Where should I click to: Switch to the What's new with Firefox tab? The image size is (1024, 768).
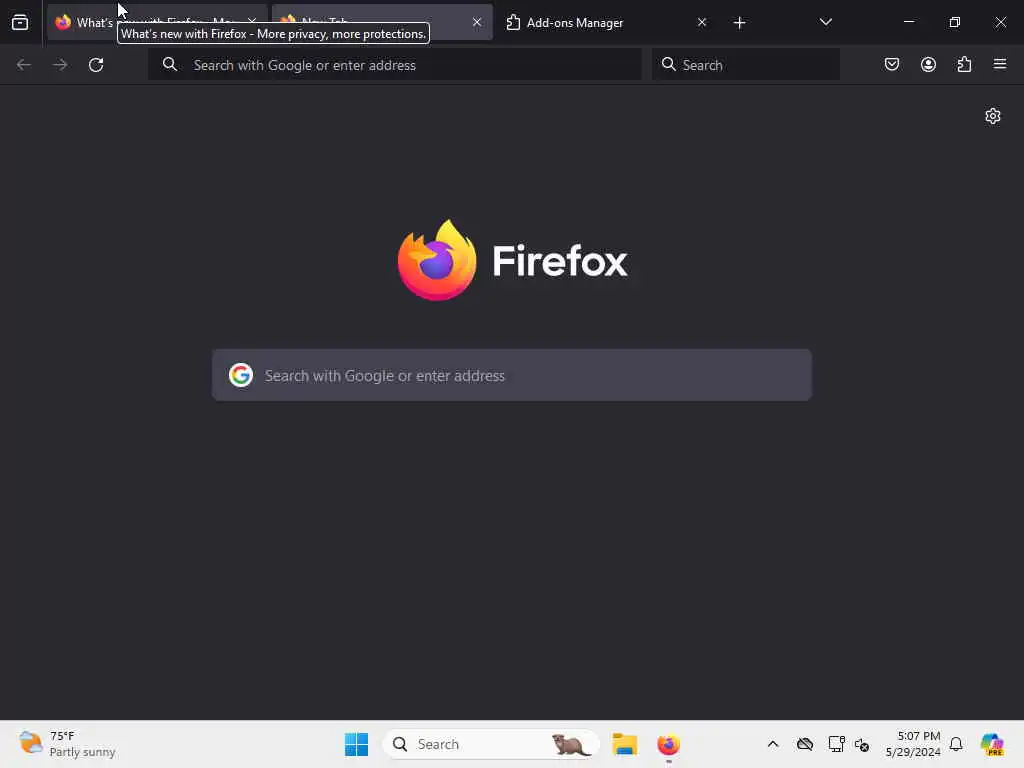(157, 22)
